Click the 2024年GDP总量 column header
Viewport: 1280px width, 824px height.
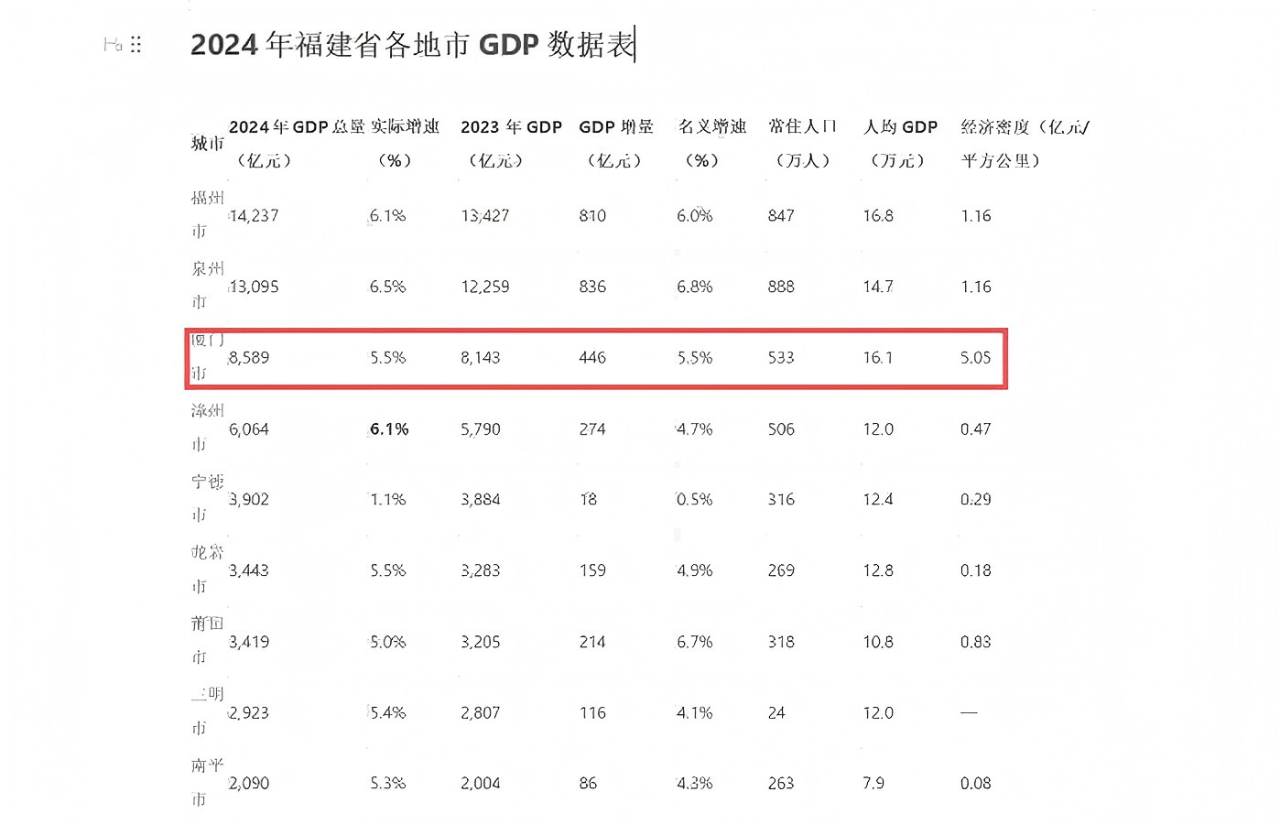pos(296,143)
